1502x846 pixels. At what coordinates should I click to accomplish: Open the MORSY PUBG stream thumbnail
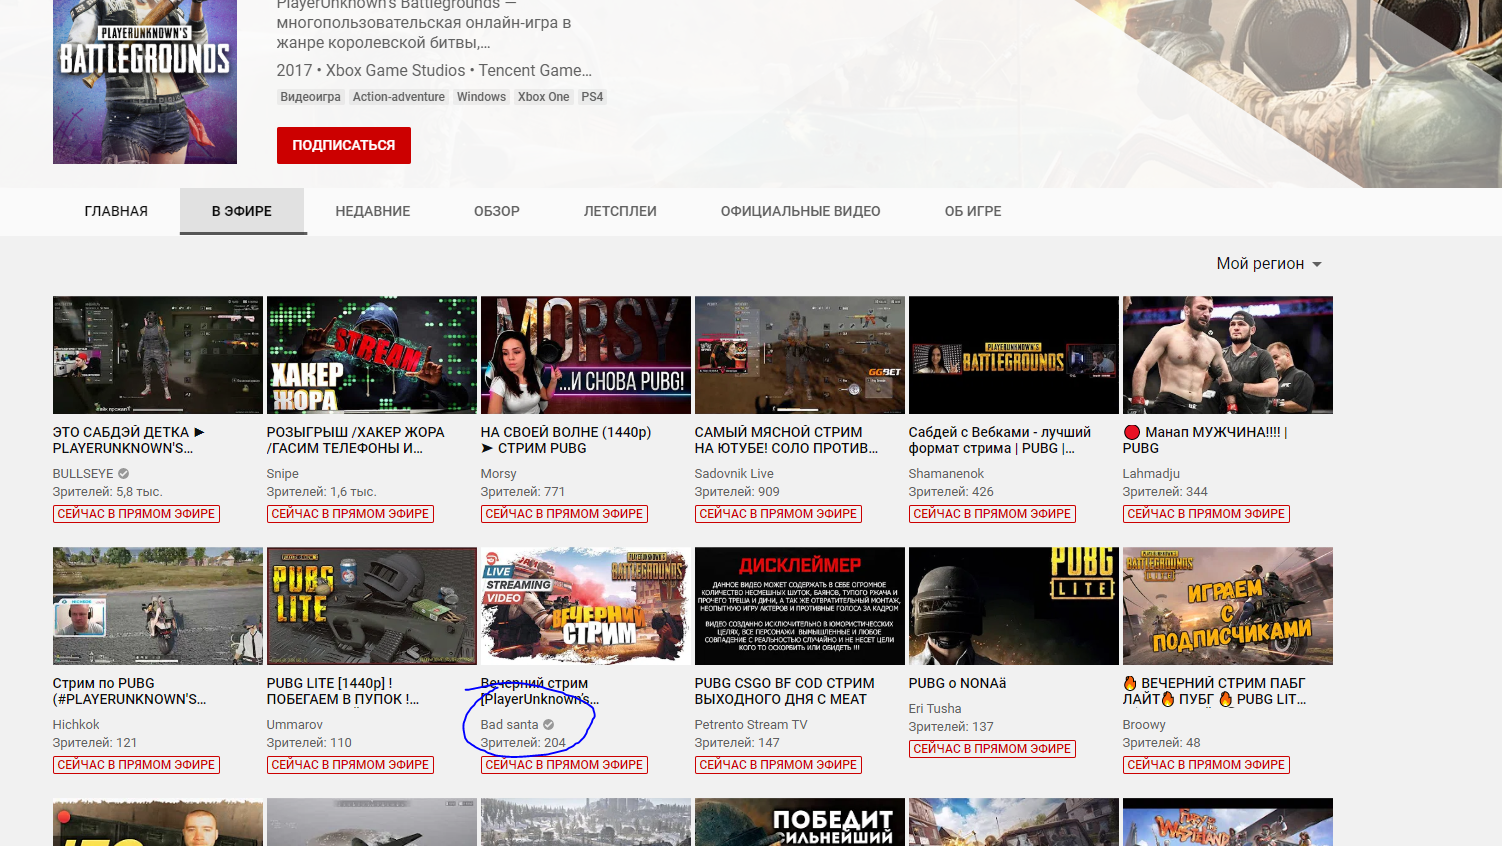(585, 355)
